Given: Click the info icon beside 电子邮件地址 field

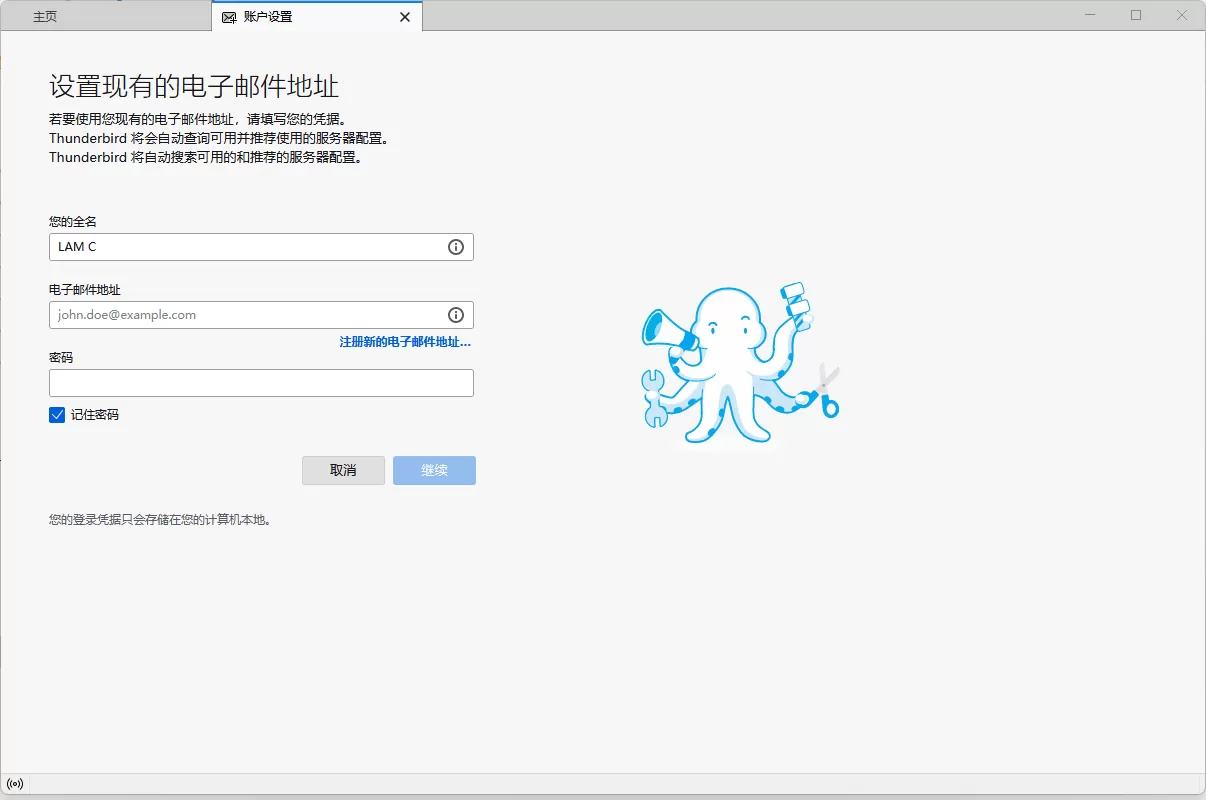Looking at the screenshot, I should click(456, 315).
